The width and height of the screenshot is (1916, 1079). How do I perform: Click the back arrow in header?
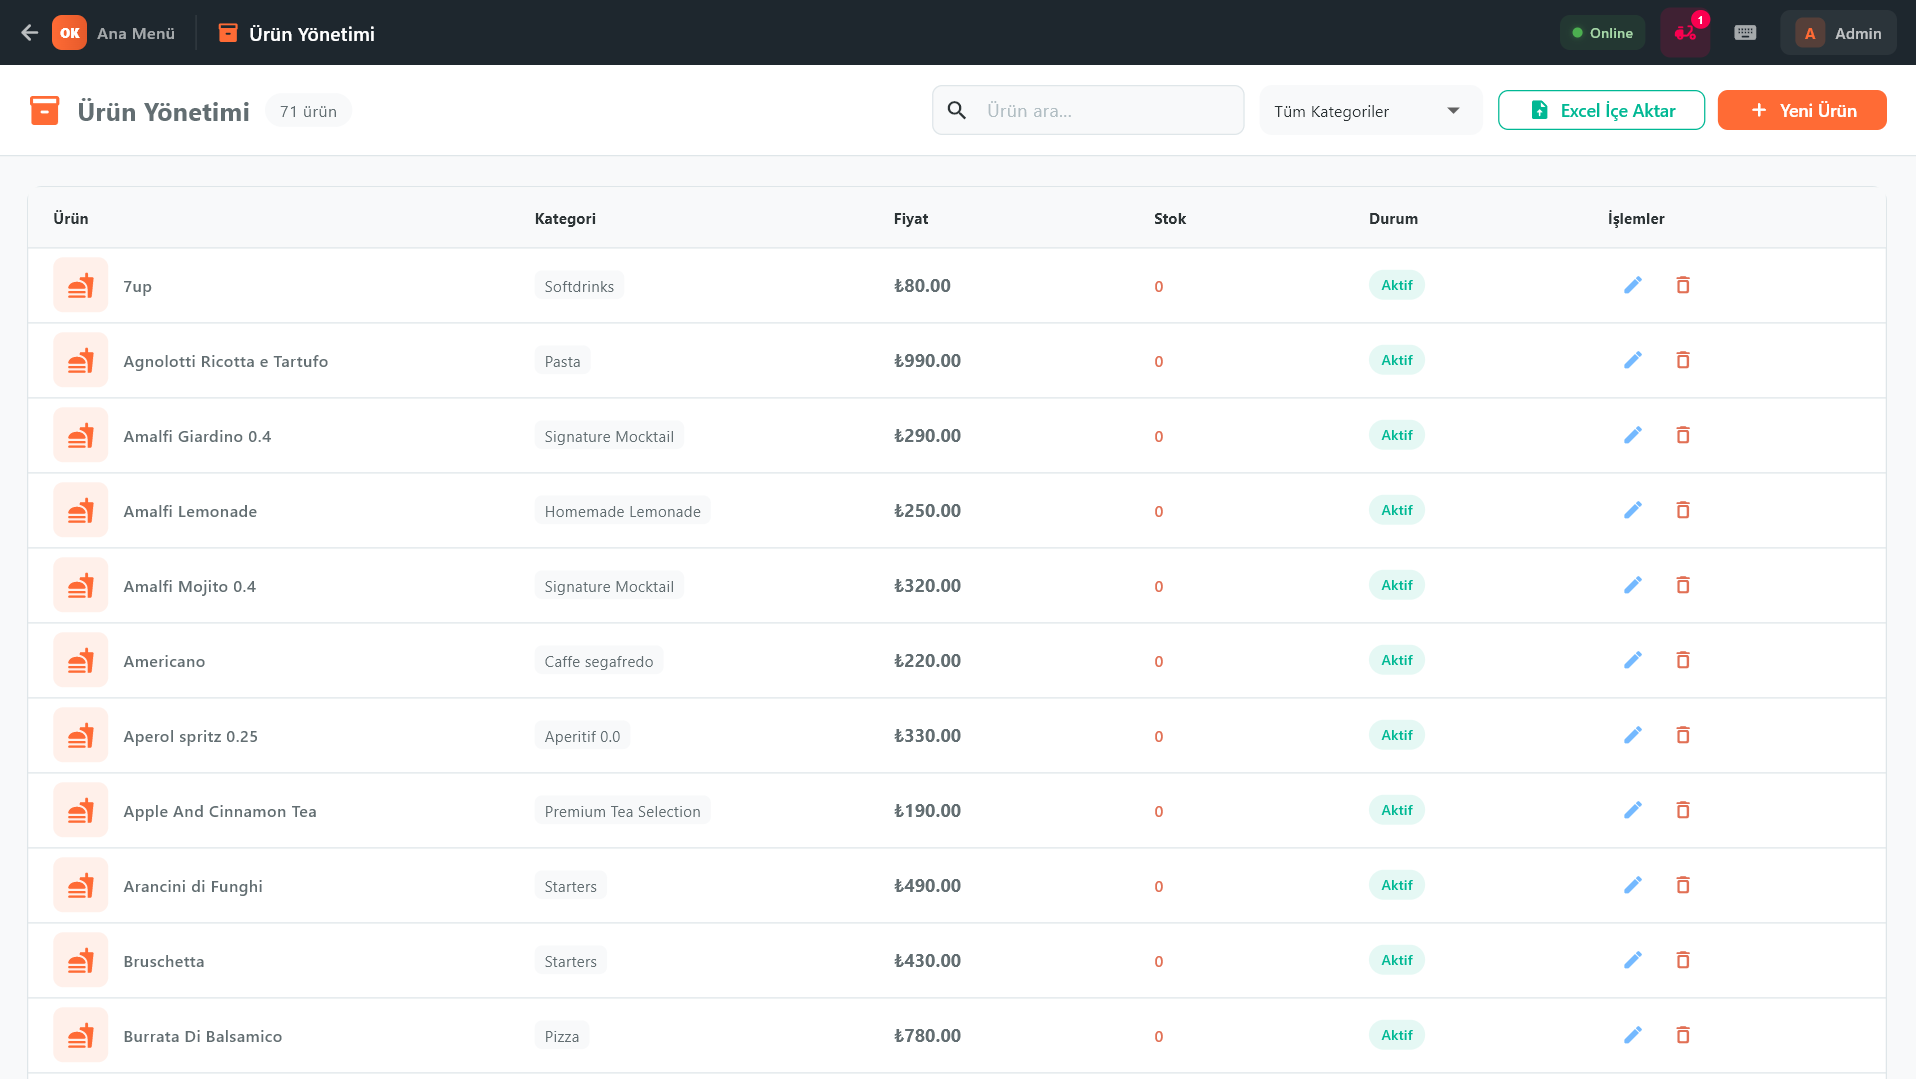[x=29, y=33]
